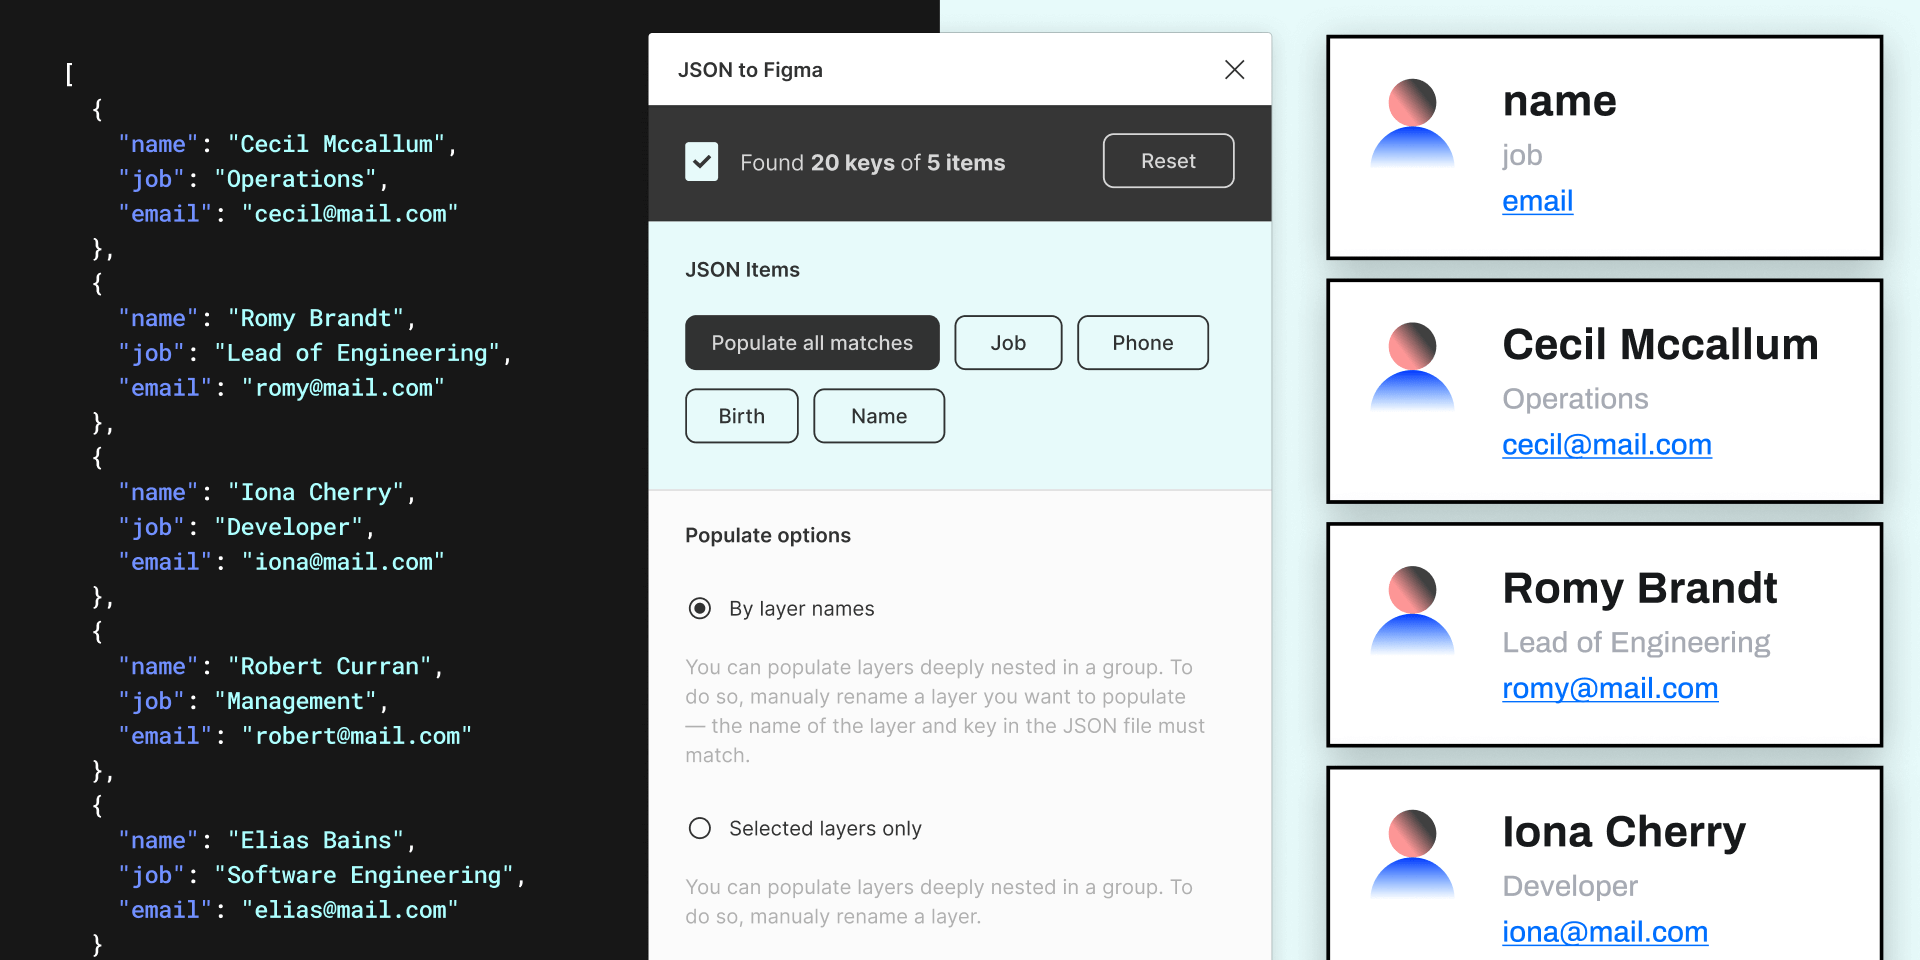Select the Name key chip
Viewport: 1920px width, 960px height.
(x=878, y=415)
